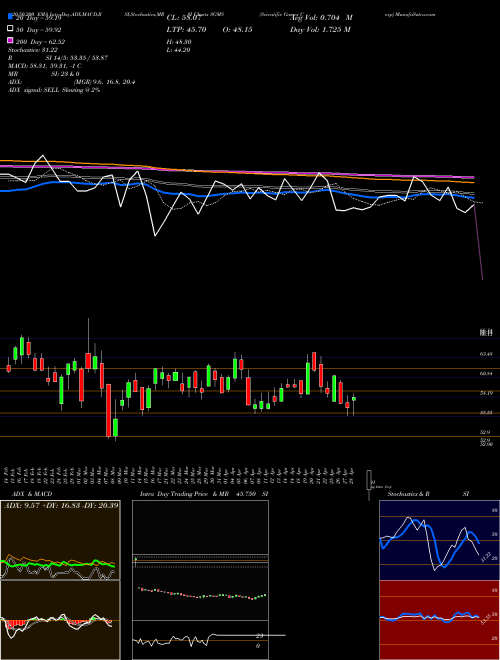Image resolution: width=500 pixels, height=660 pixels.
Task: Open the red RSI chart panel
Action: (x=439, y=620)
